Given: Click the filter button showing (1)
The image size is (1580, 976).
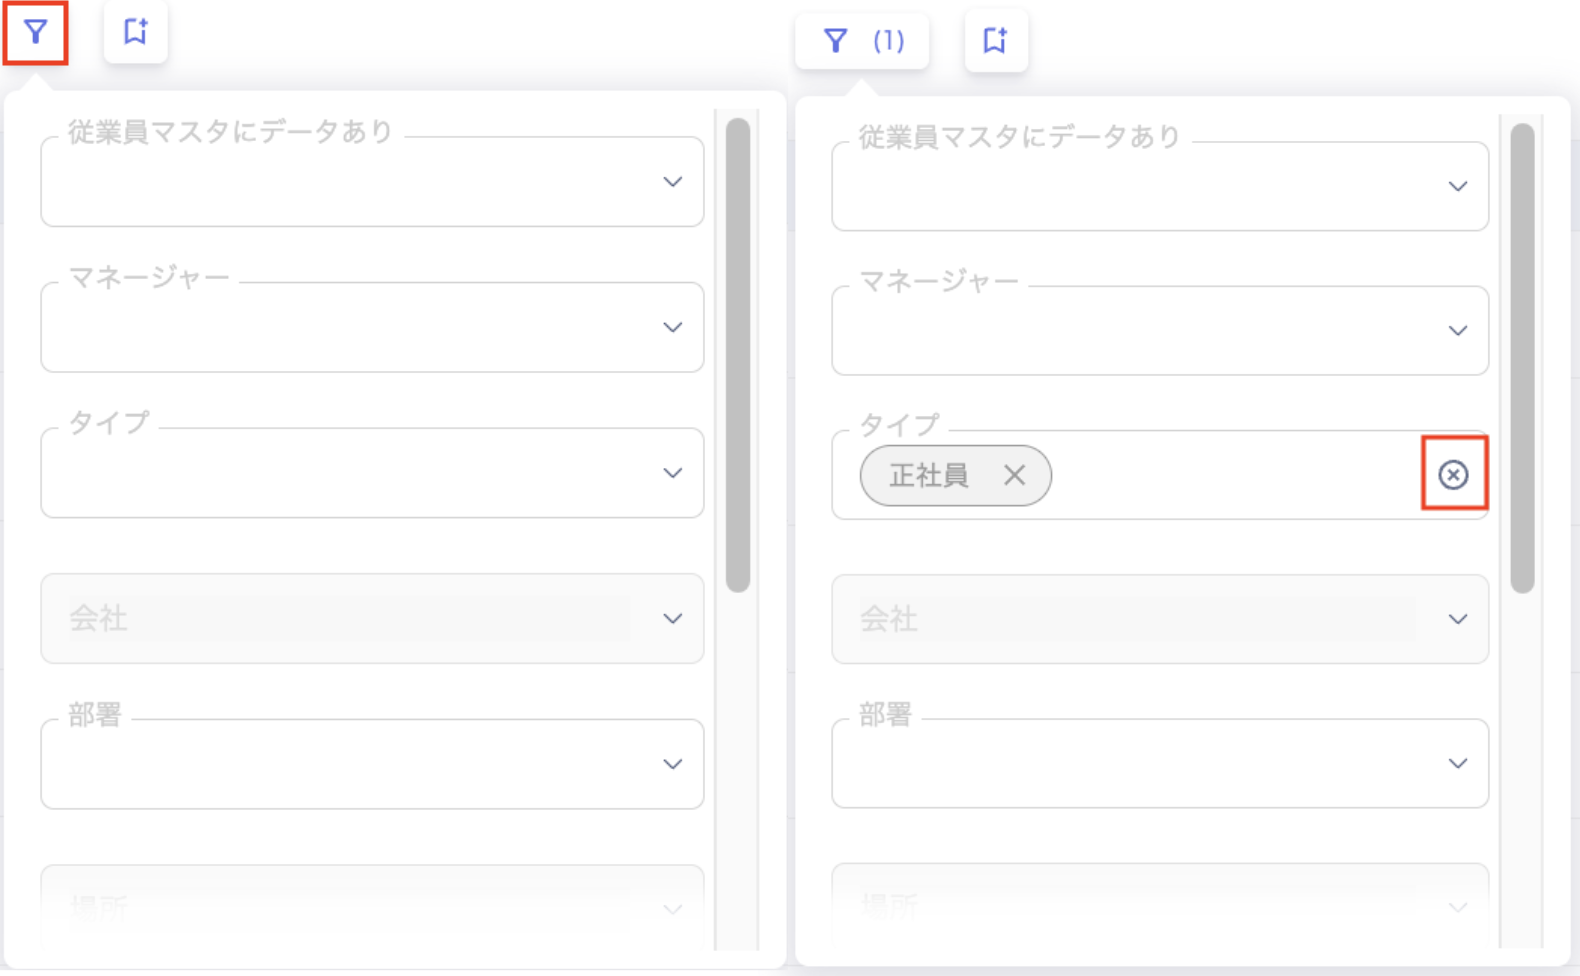Looking at the screenshot, I should click(861, 41).
